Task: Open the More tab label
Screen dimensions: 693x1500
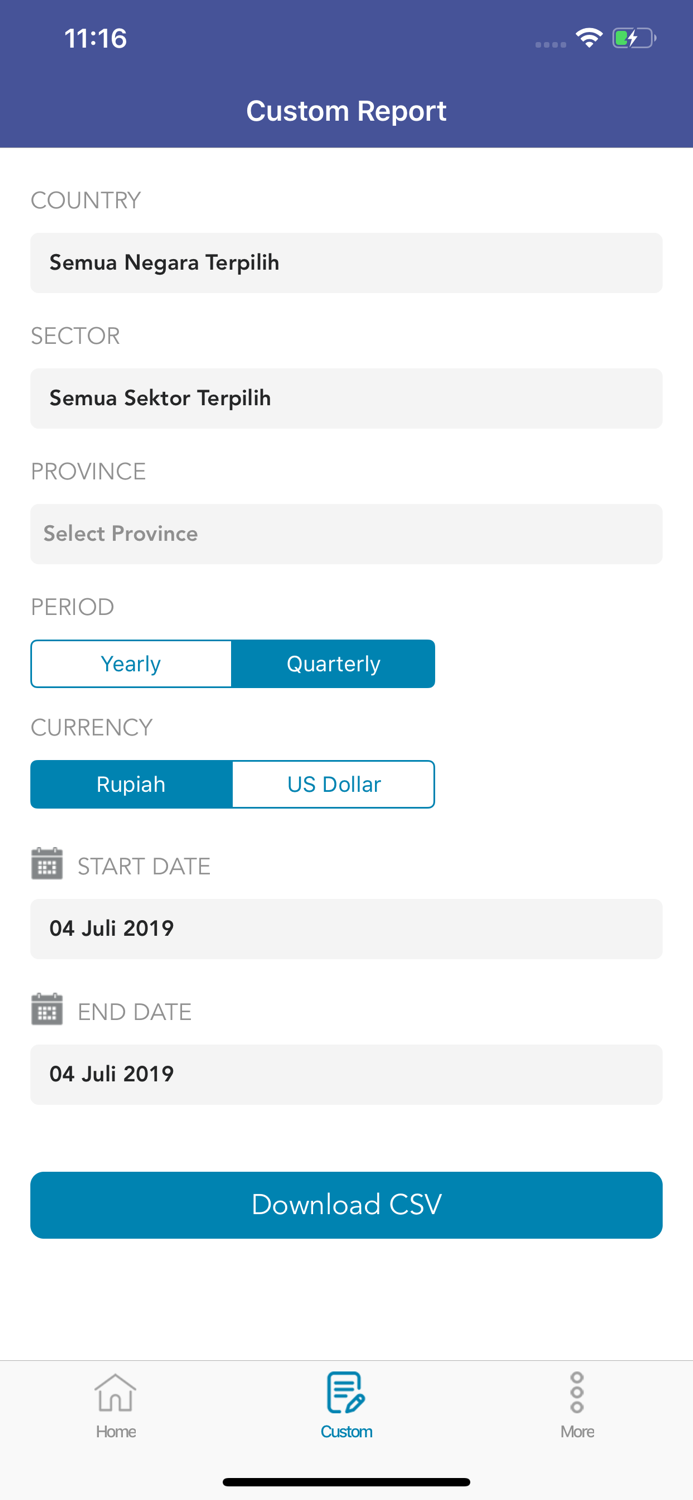Action: (577, 1432)
